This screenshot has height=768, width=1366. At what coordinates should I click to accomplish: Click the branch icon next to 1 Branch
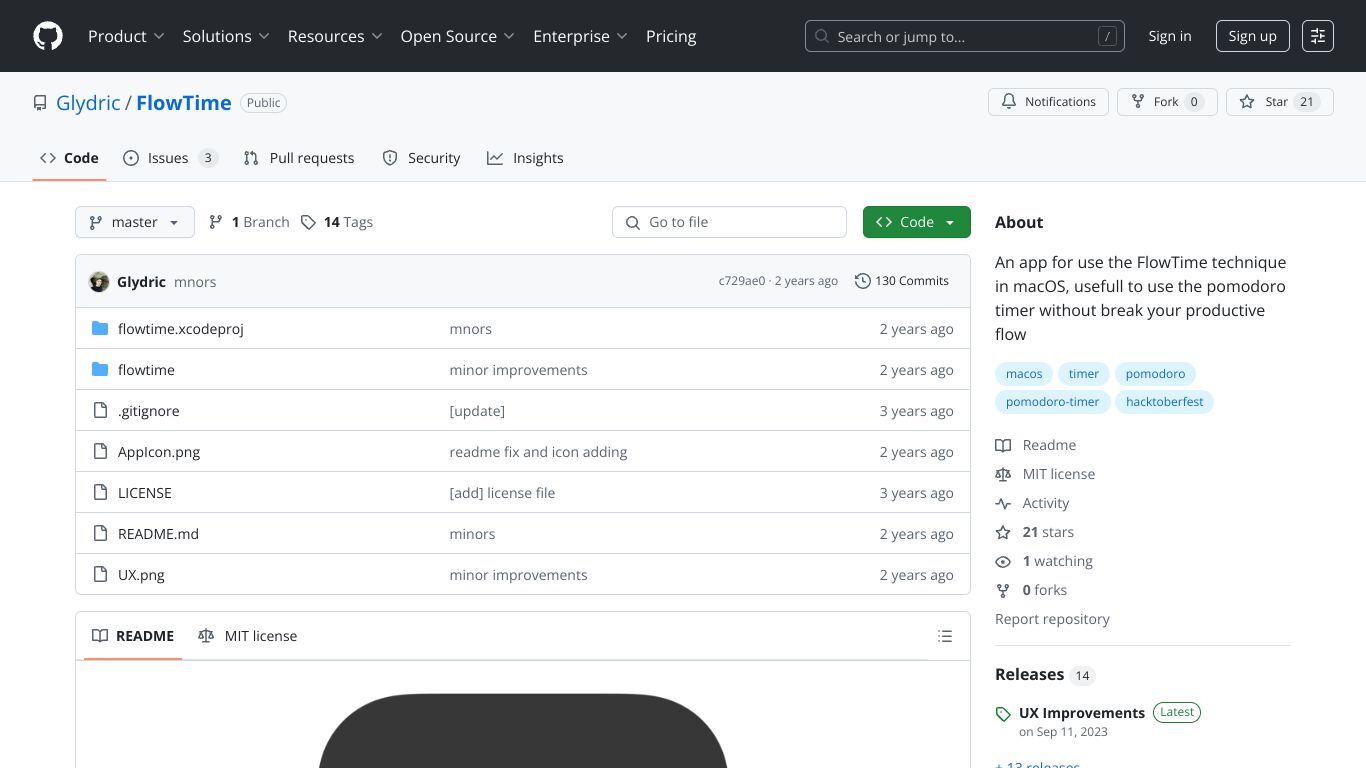tap(216, 222)
